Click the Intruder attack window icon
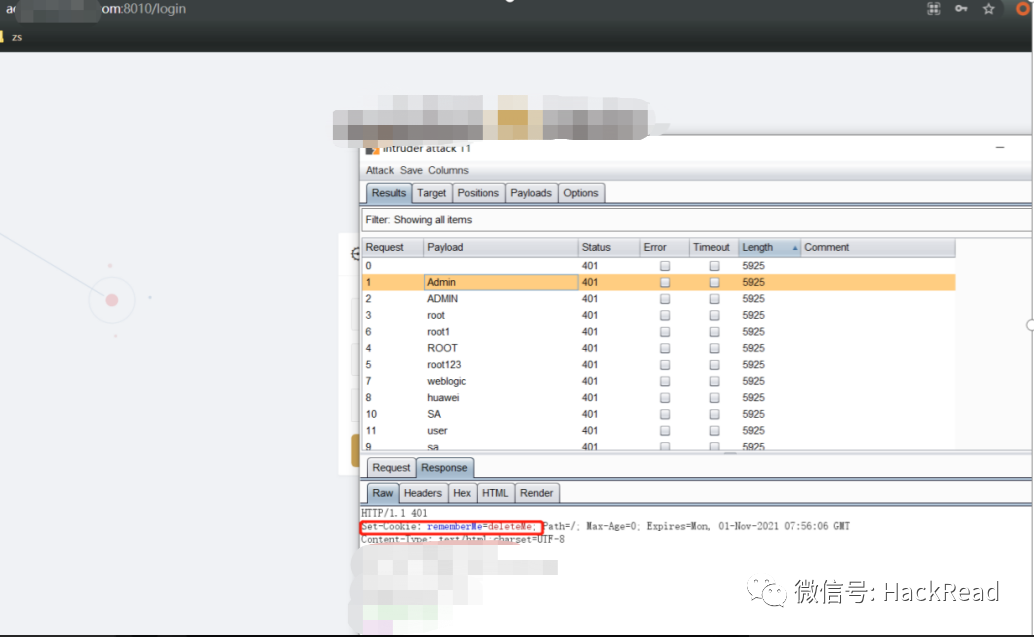Viewport: 1034px width, 637px height. coord(373,148)
